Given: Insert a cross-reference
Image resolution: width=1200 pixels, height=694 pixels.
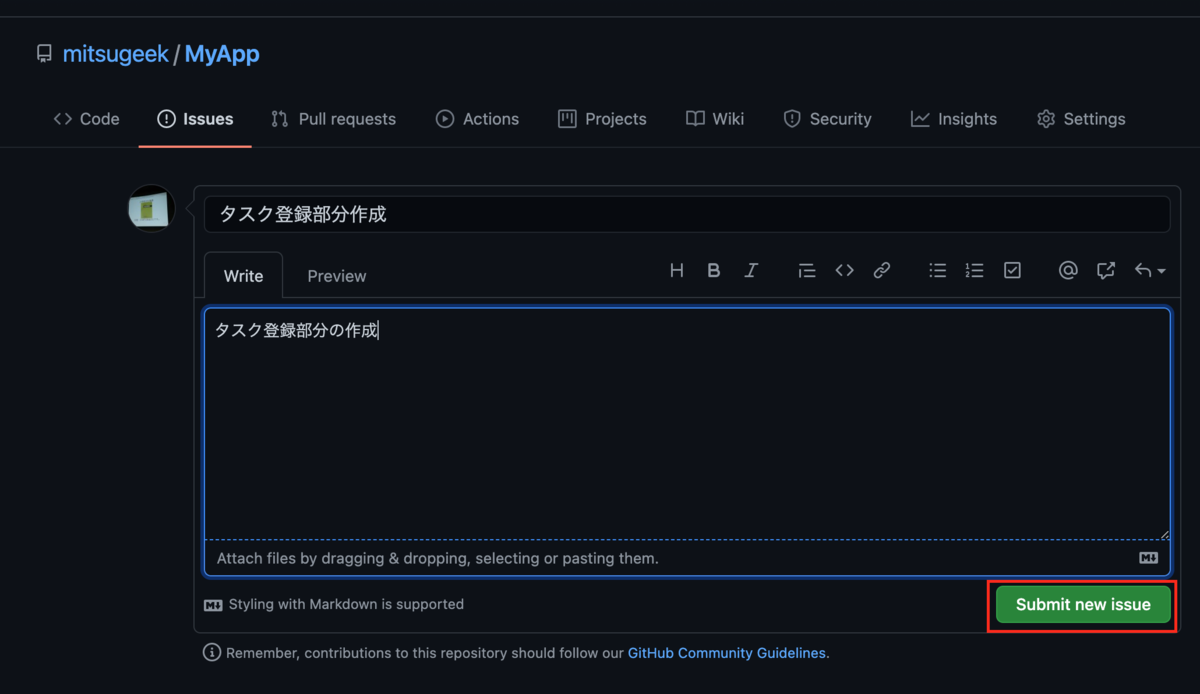Looking at the screenshot, I should 1104,270.
